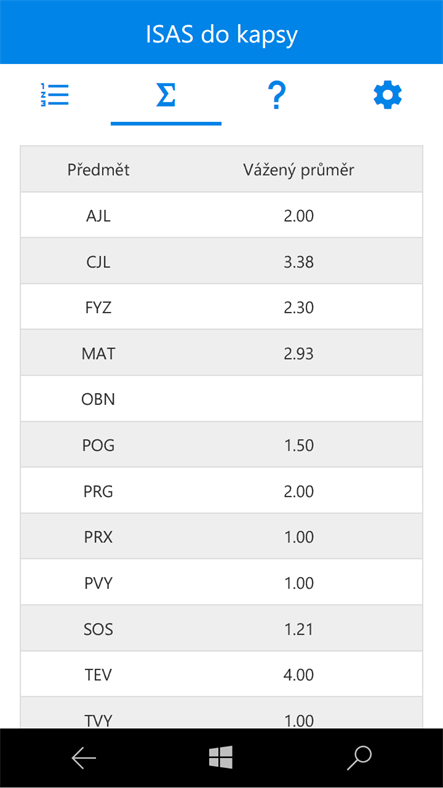
Task: Open the numbered list grades tab
Action: tap(55, 94)
